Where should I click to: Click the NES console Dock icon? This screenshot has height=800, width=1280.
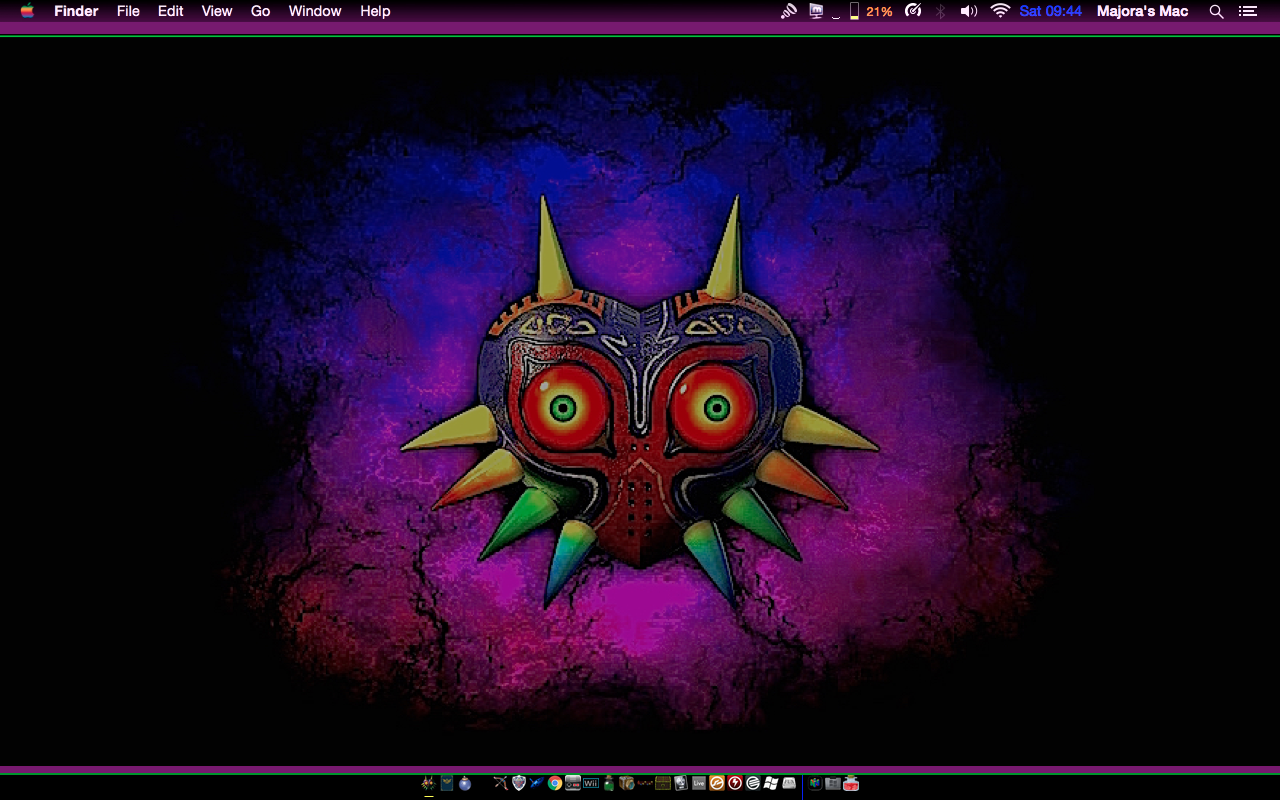573,783
